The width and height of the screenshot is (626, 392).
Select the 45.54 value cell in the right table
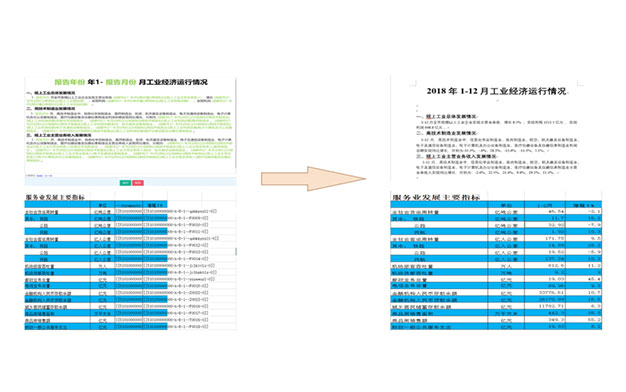(x=545, y=211)
